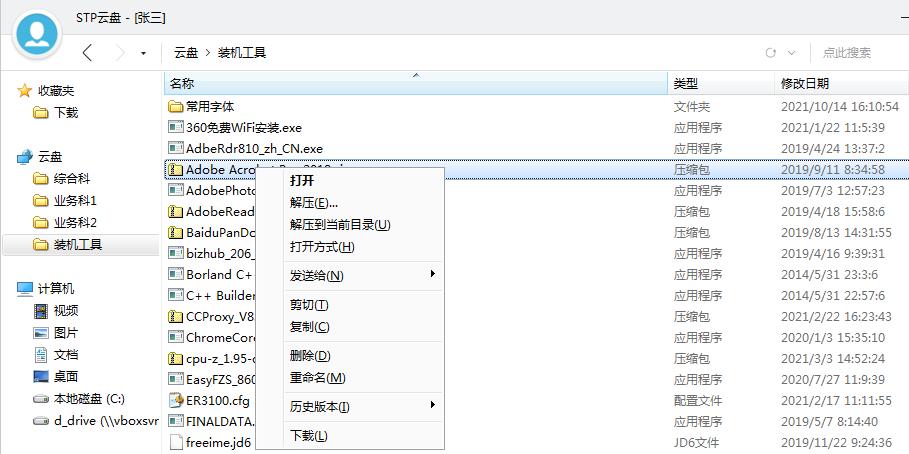
Task: Click the 云盘 cloud drive icon in sidebar
Action: click(x=24, y=157)
